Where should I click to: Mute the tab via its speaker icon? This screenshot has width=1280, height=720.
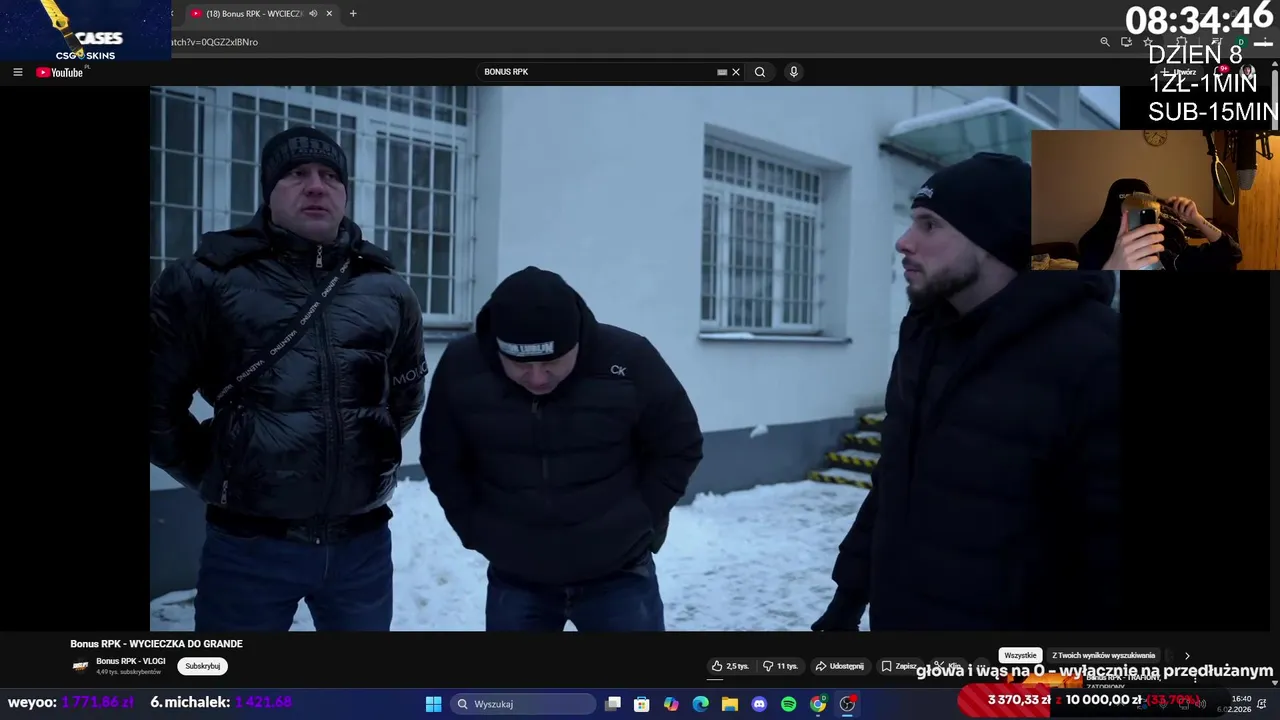(313, 14)
